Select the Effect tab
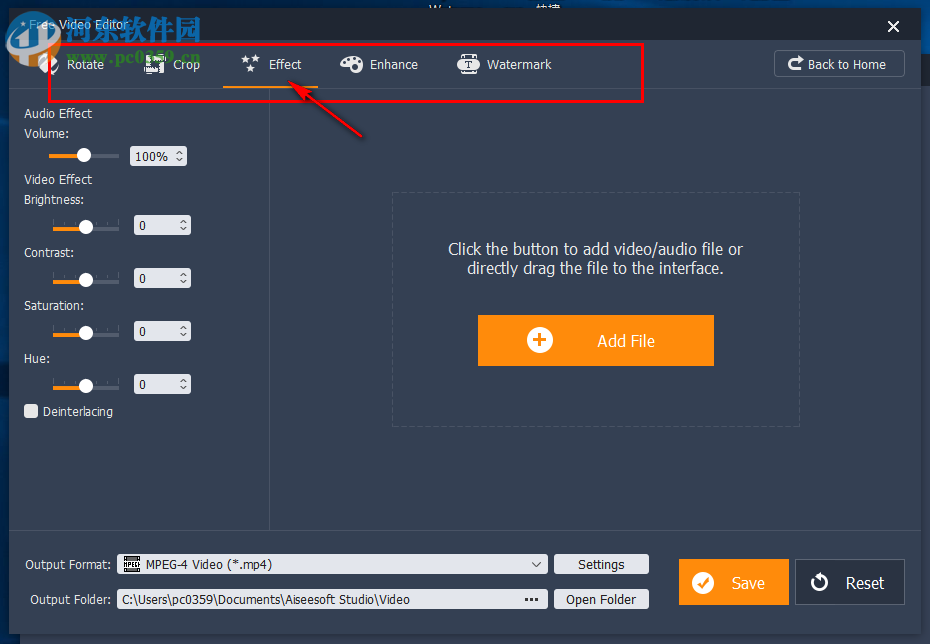 coord(271,64)
